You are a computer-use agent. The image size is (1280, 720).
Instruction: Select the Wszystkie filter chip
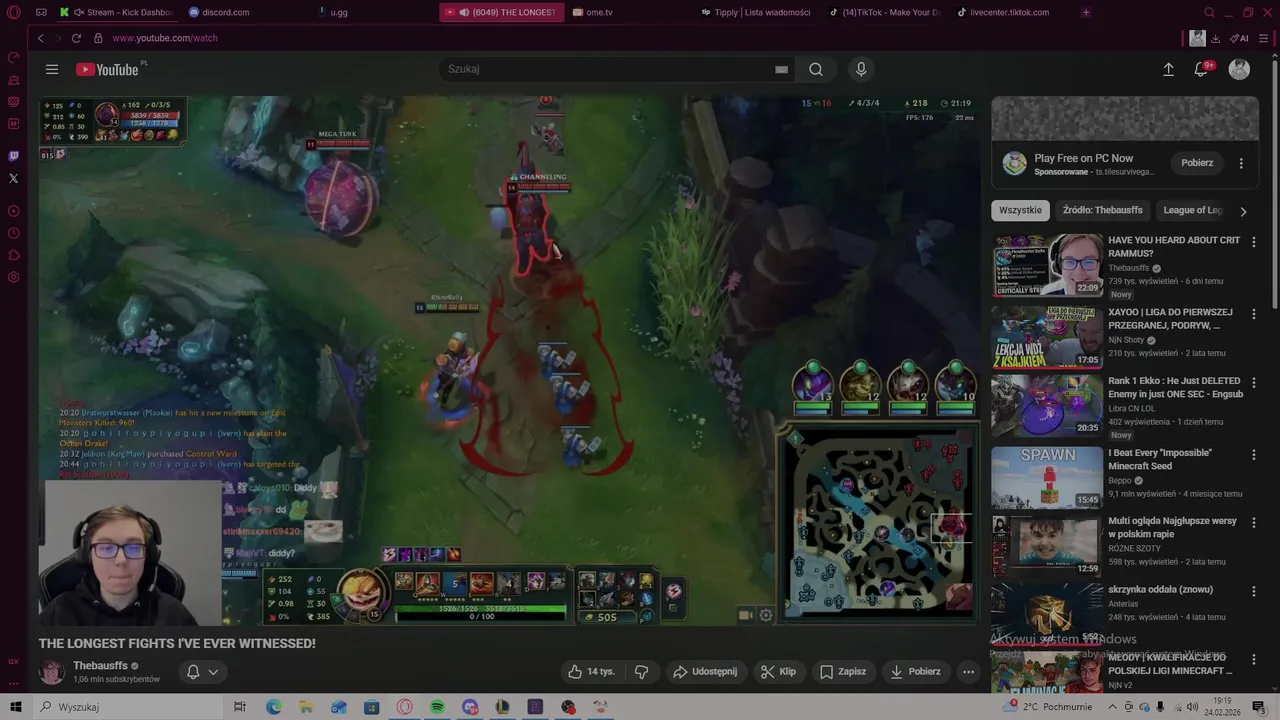[1020, 211]
